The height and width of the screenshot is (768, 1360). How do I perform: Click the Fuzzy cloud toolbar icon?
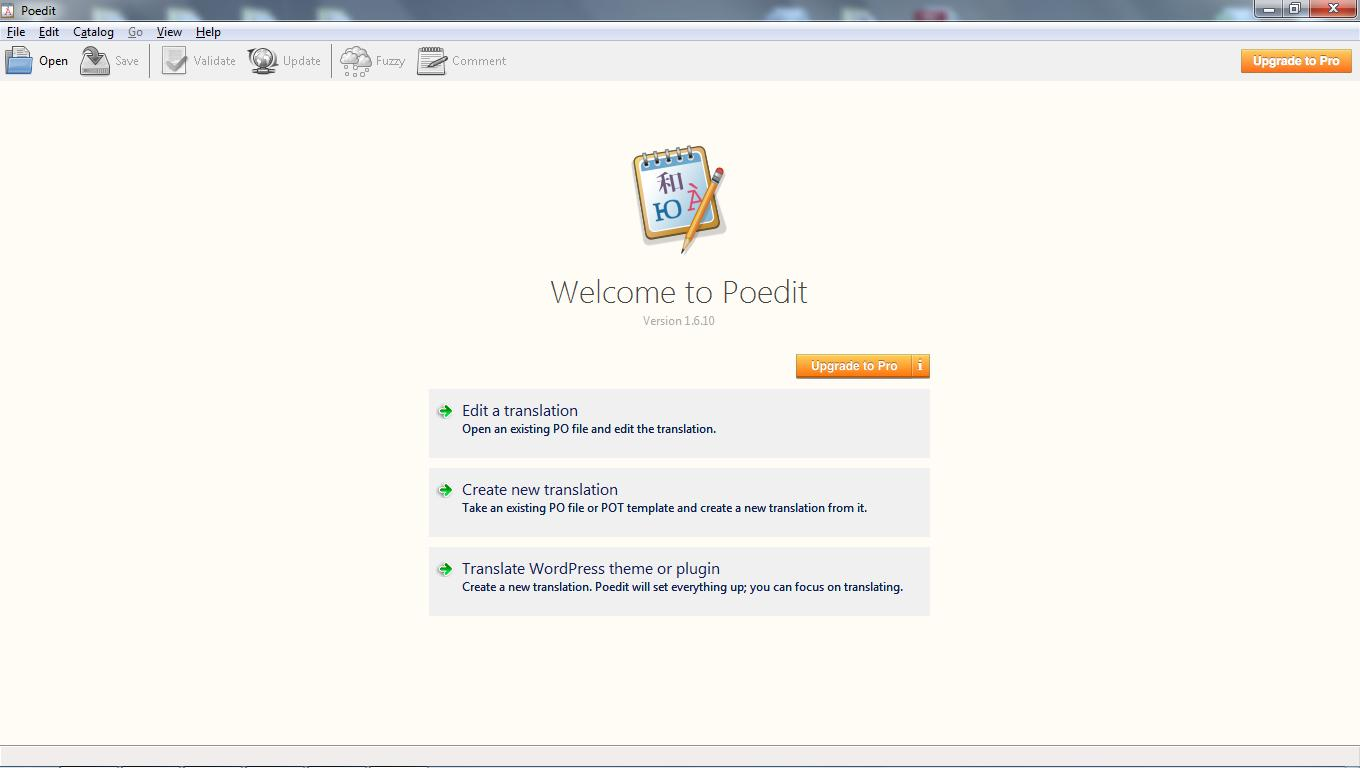pos(356,61)
